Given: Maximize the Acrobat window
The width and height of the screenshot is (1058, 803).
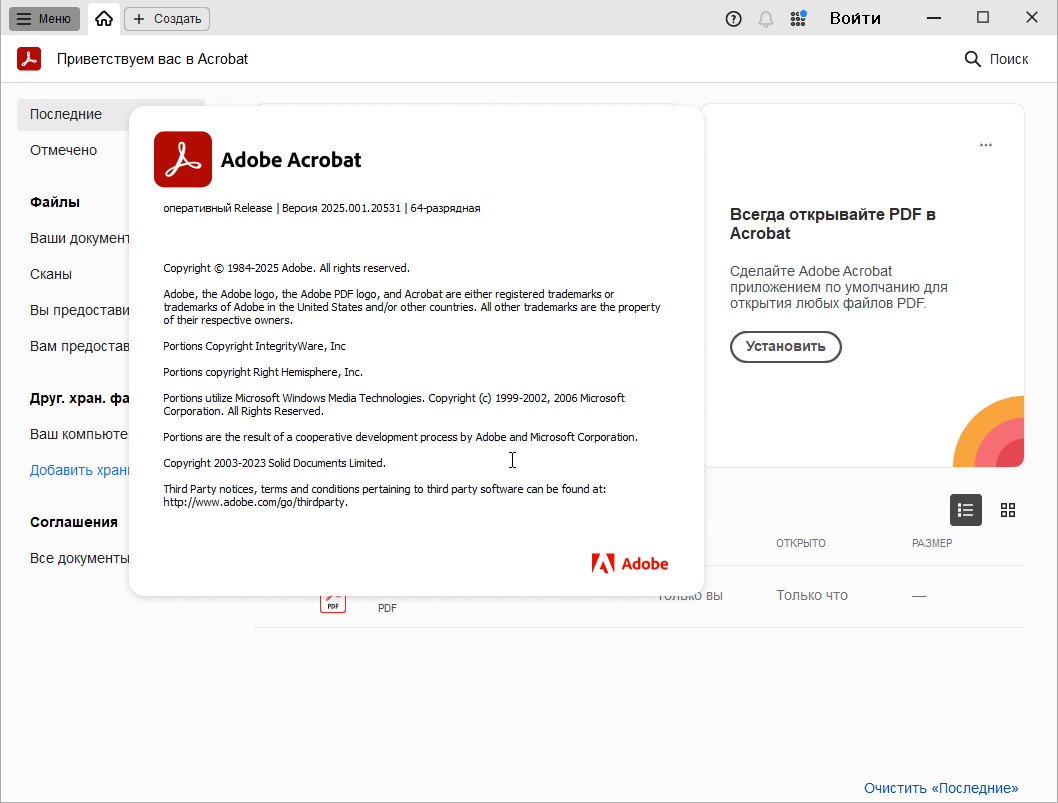Looking at the screenshot, I should click(983, 18).
